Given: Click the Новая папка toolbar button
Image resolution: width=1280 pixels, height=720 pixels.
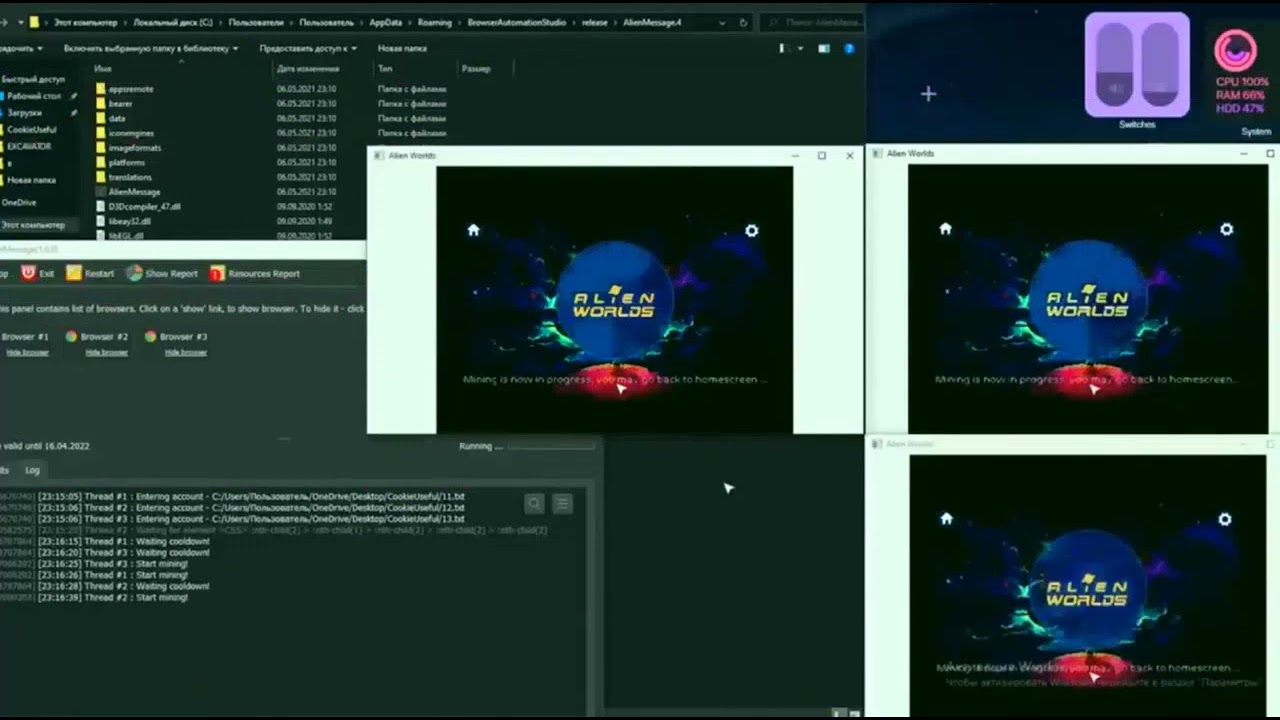Looking at the screenshot, I should 402,48.
